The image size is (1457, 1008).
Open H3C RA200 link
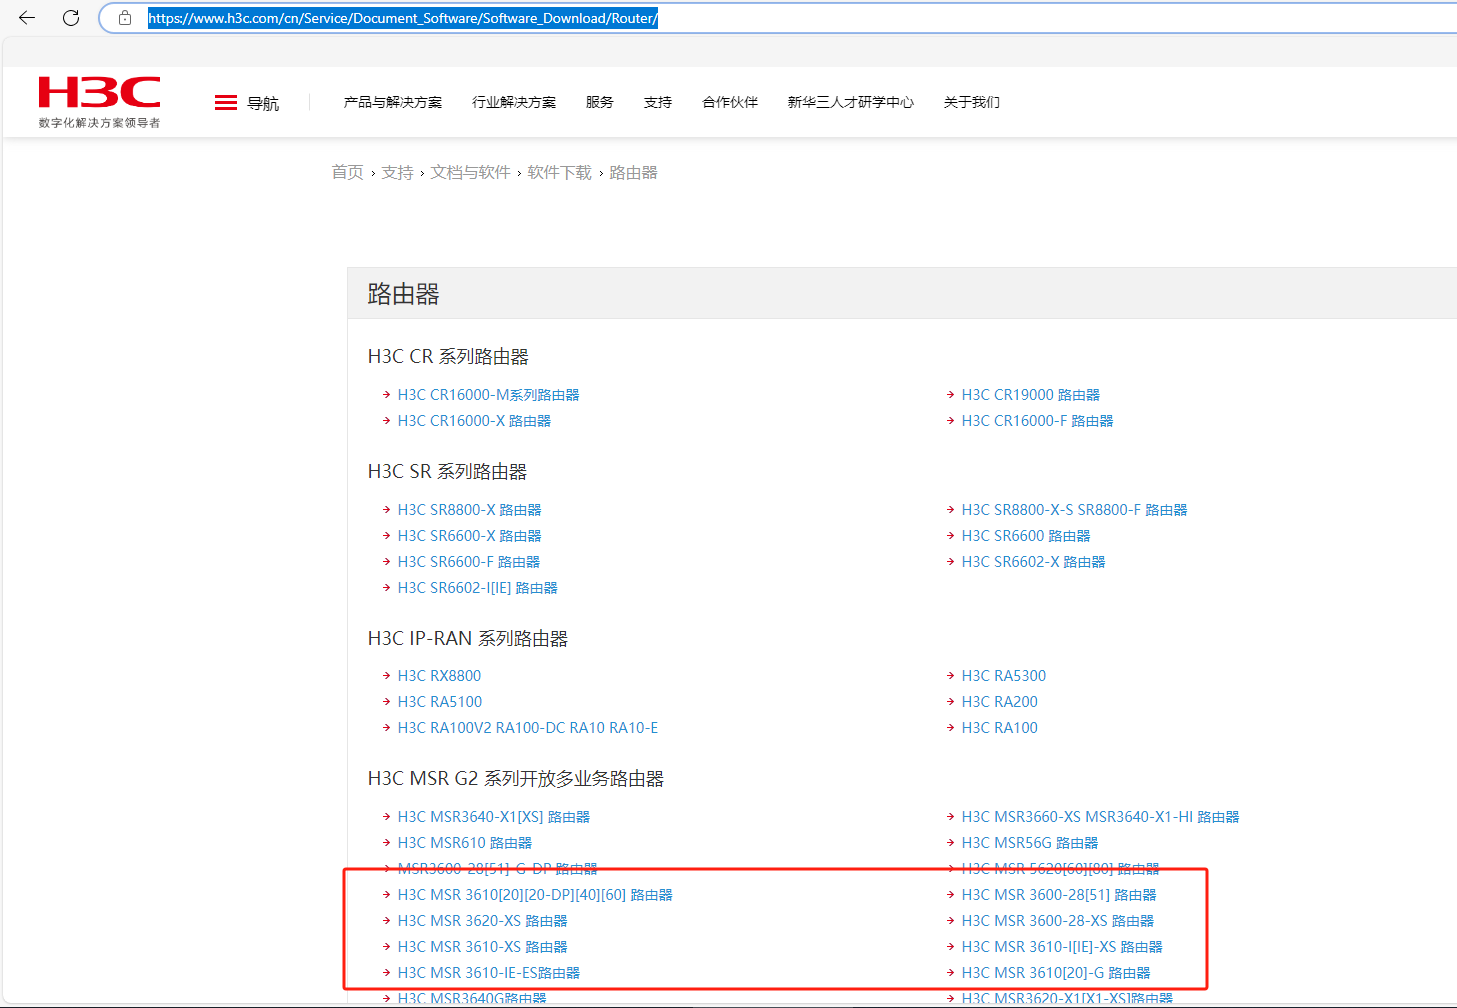point(1000,702)
